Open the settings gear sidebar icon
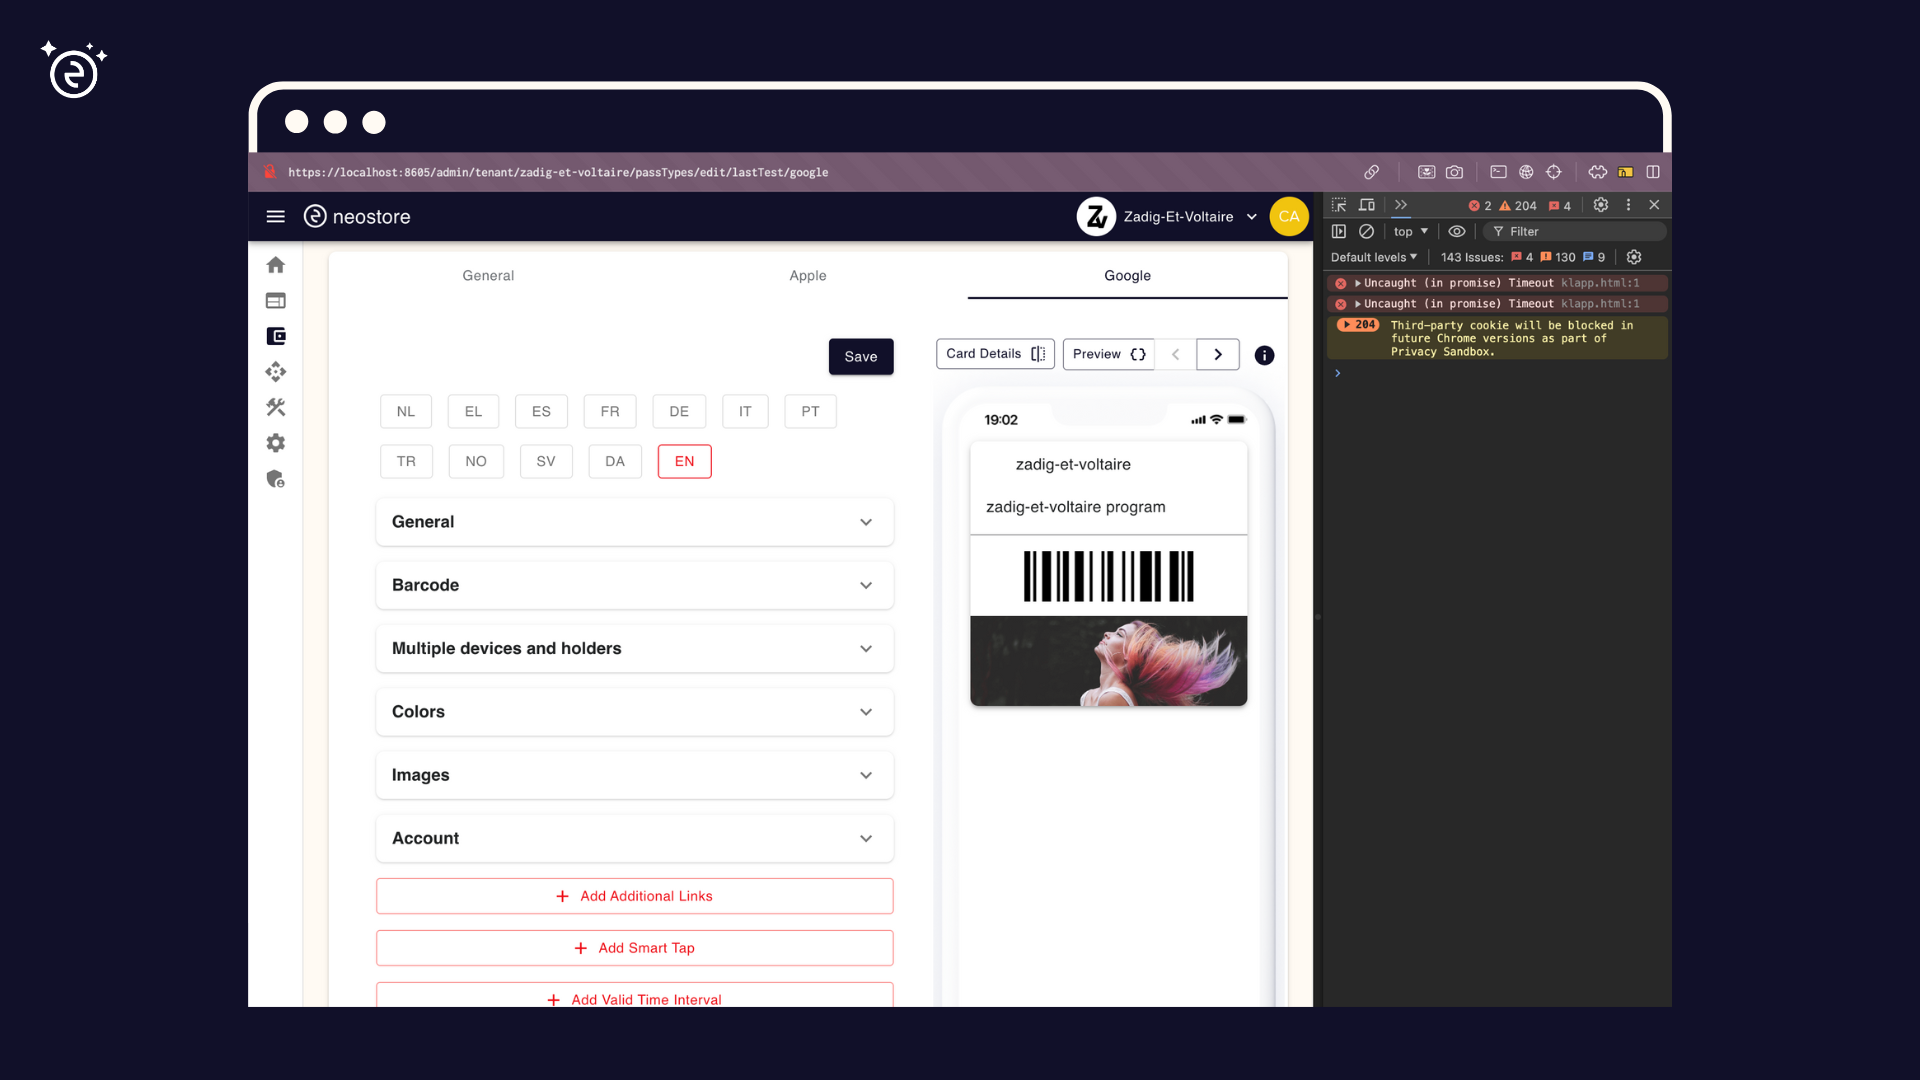The height and width of the screenshot is (1080, 1920). coord(276,443)
